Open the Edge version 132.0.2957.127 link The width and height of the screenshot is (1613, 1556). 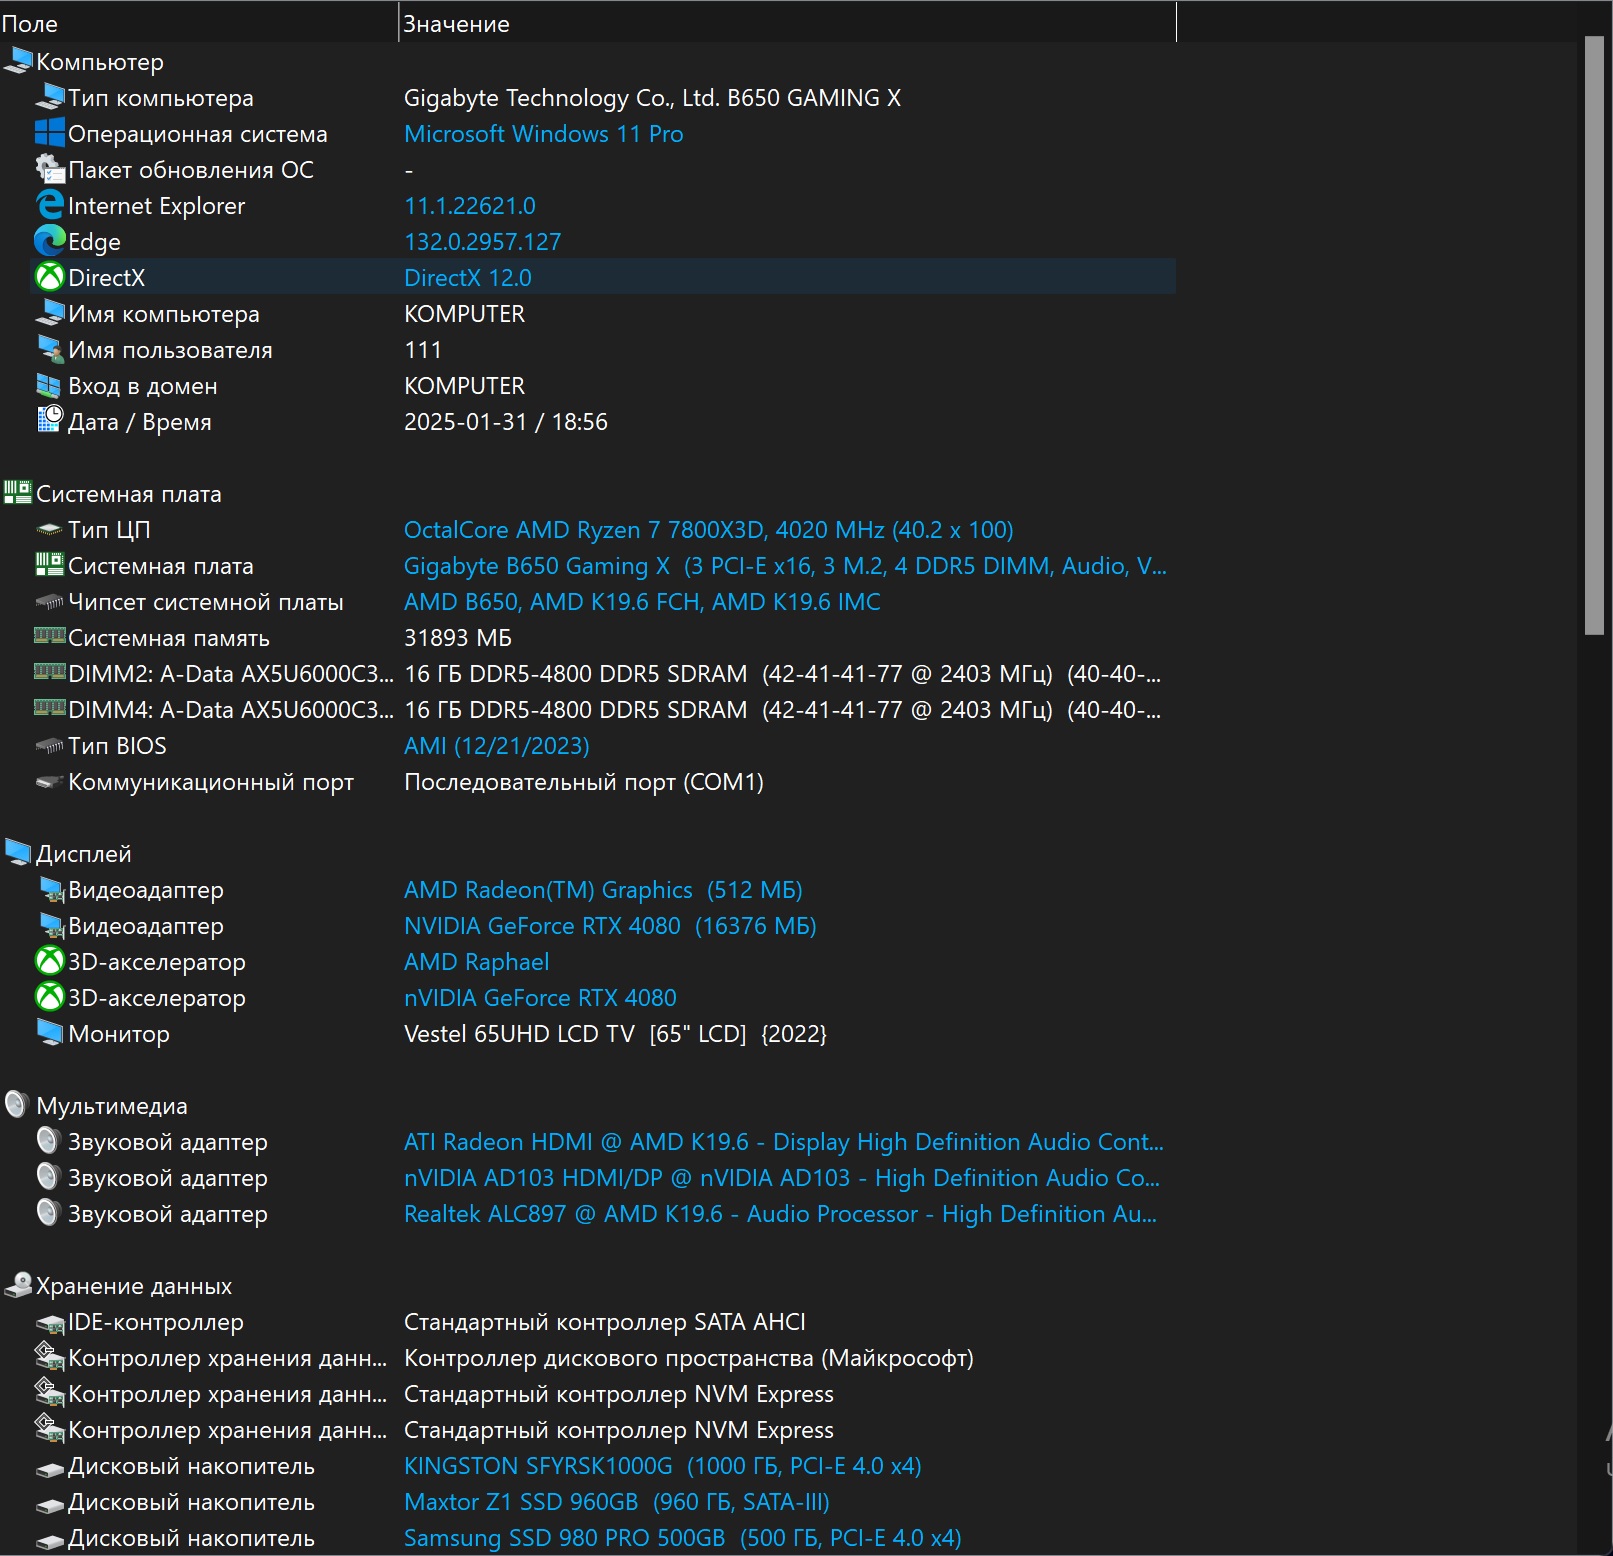[x=482, y=242]
